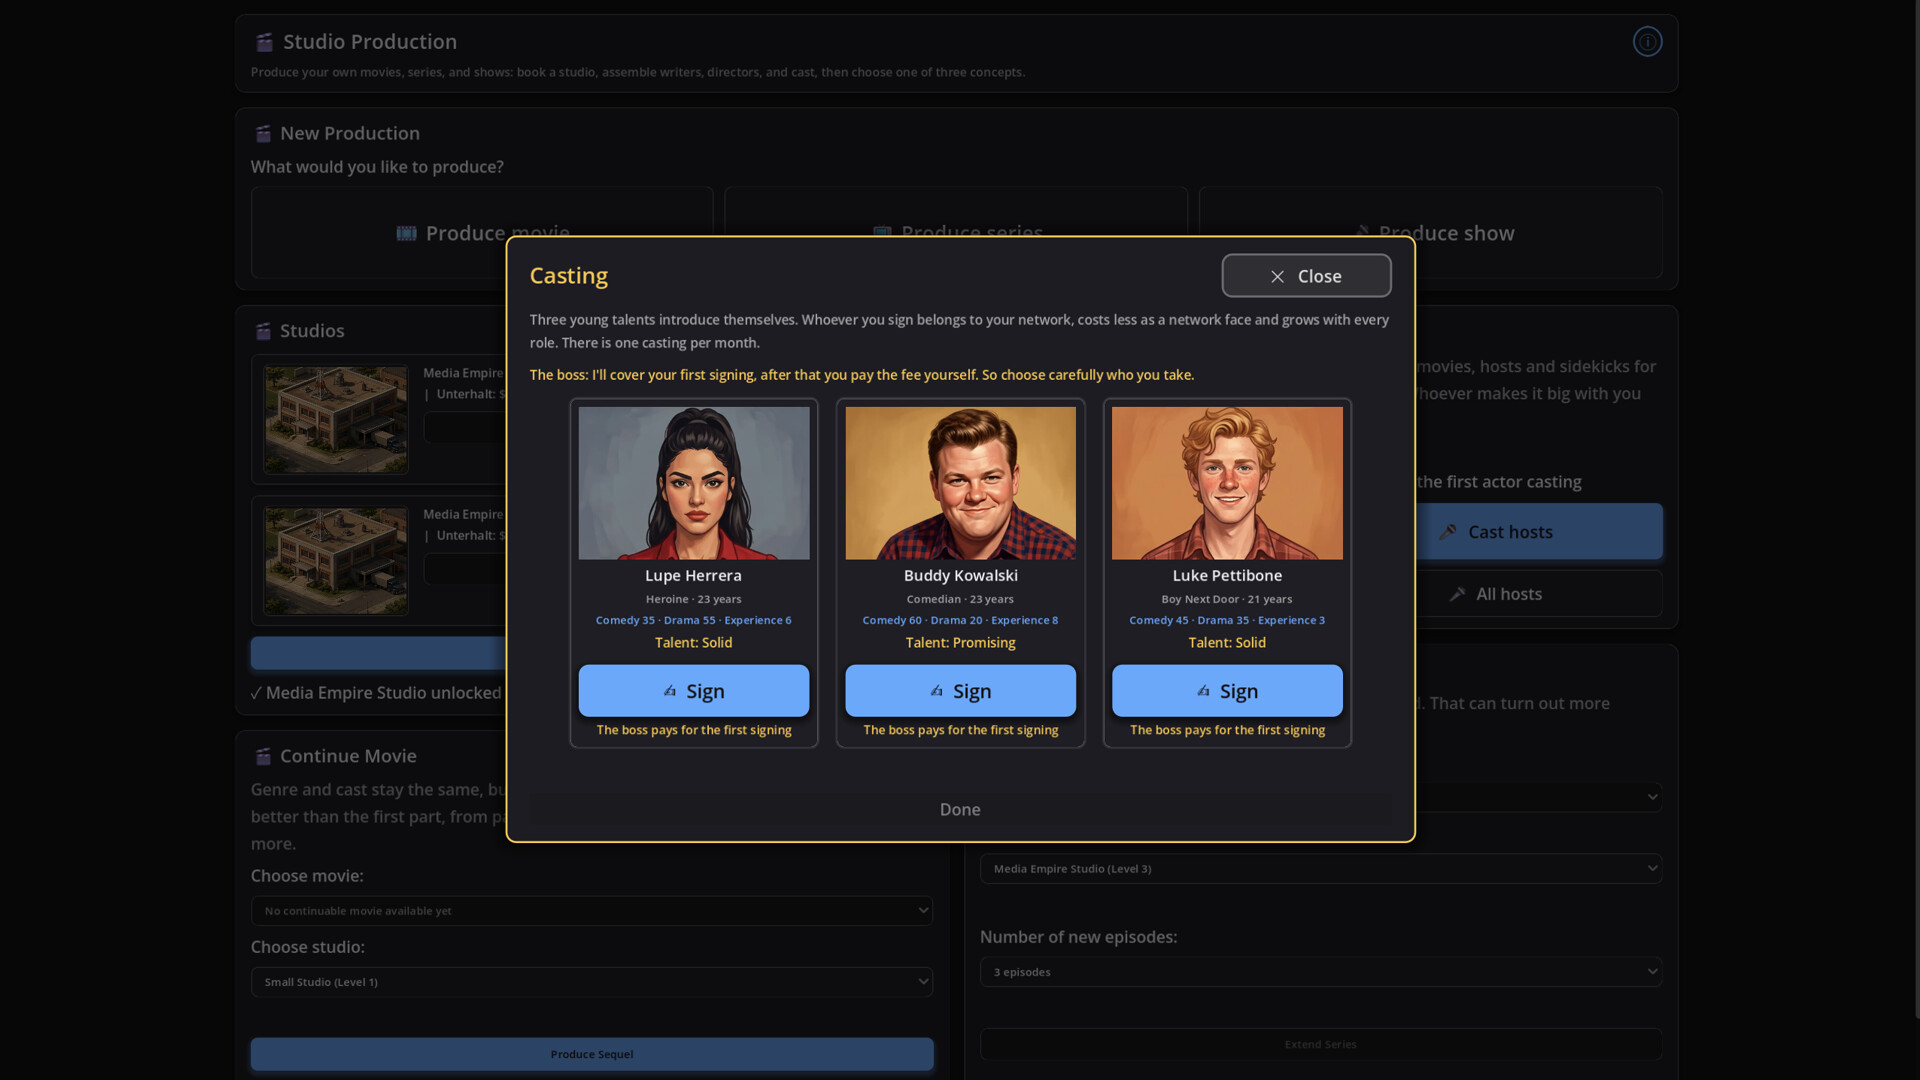Image resolution: width=1920 pixels, height=1080 pixels.
Task: Click 'Comedy 45 · Drama 35 · Experience 3' stats
Action: click(x=1227, y=621)
